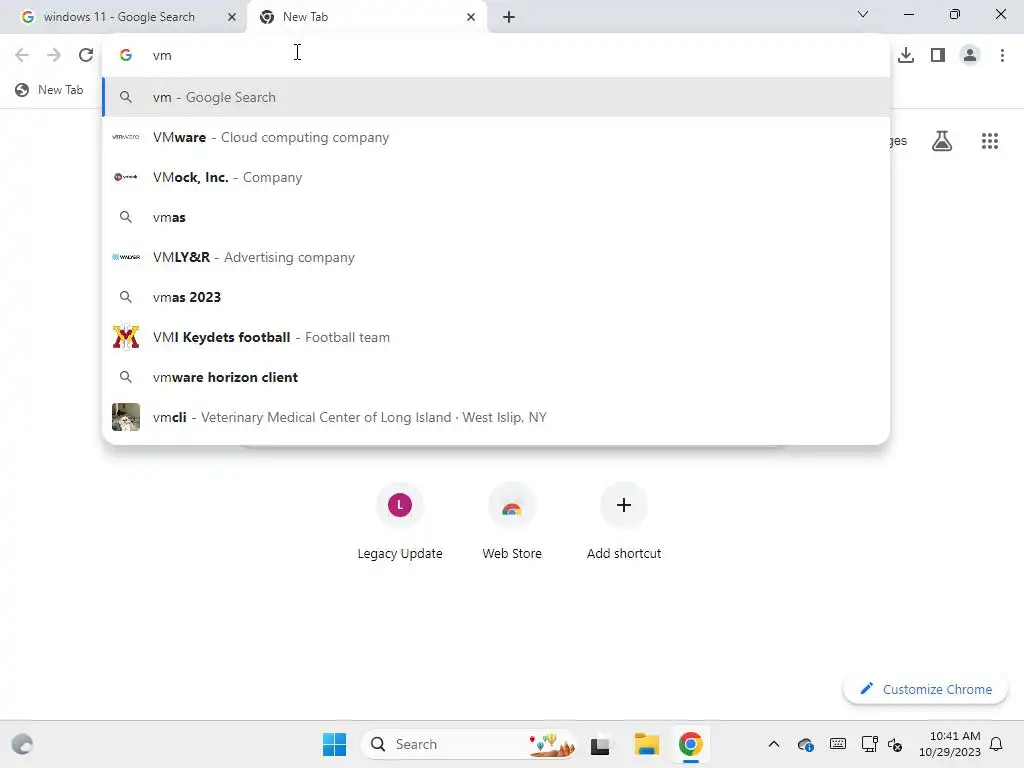Open network status tray icon

pyautogui.click(x=869, y=744)
